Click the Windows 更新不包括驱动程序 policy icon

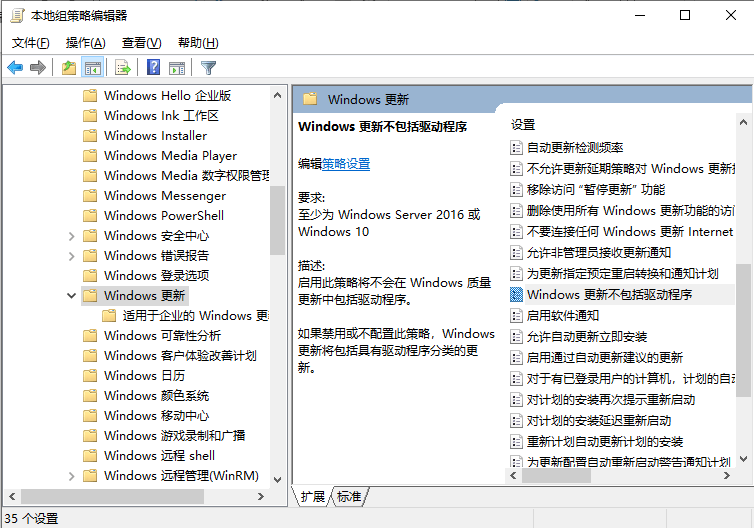[x=516, y=294]
